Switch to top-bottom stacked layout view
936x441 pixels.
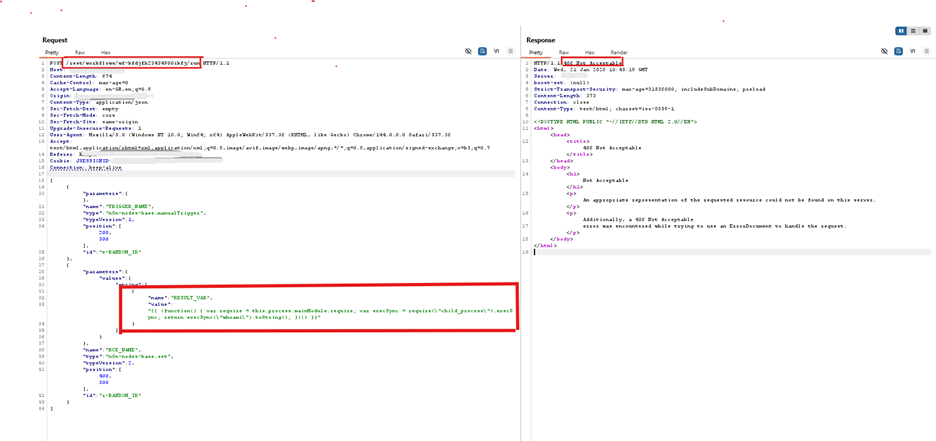coord(913,31)
